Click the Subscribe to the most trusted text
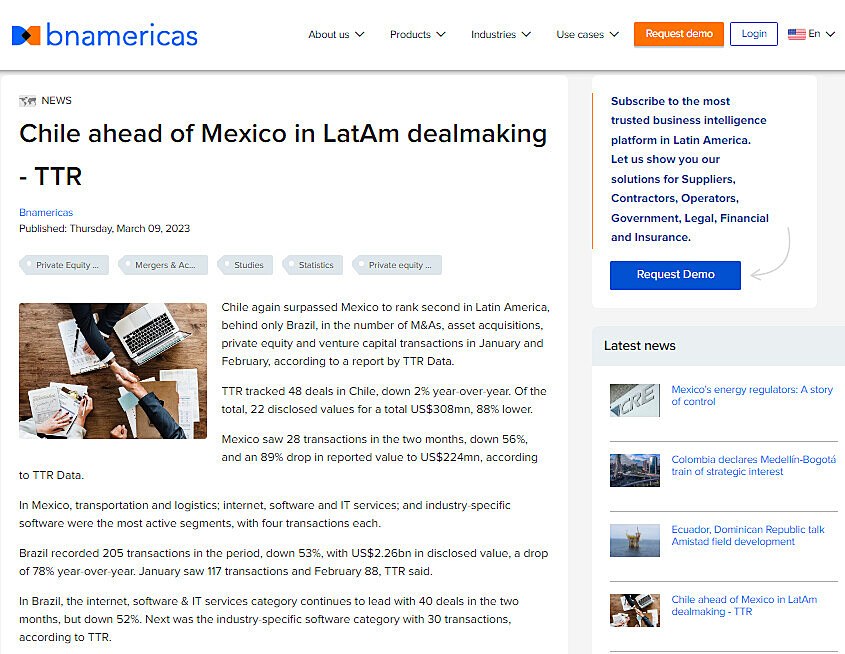This screenshot has width=845, height=654. (690, 169)
